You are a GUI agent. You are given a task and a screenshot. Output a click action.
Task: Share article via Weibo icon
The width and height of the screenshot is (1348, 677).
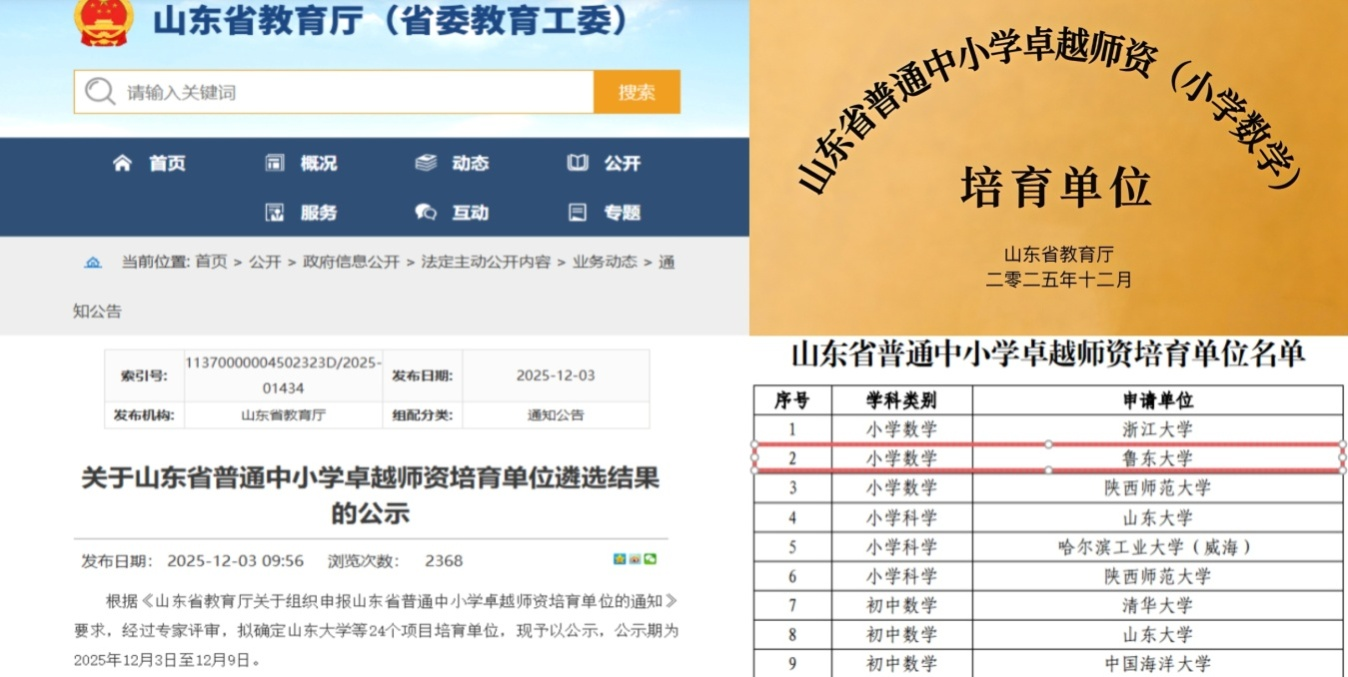635,559
